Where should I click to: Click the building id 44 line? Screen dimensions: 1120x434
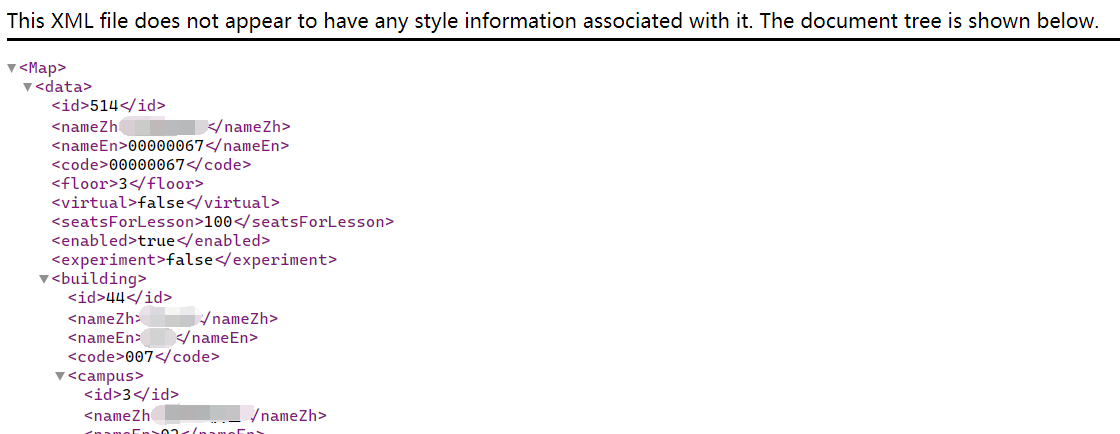pos(120,298)
